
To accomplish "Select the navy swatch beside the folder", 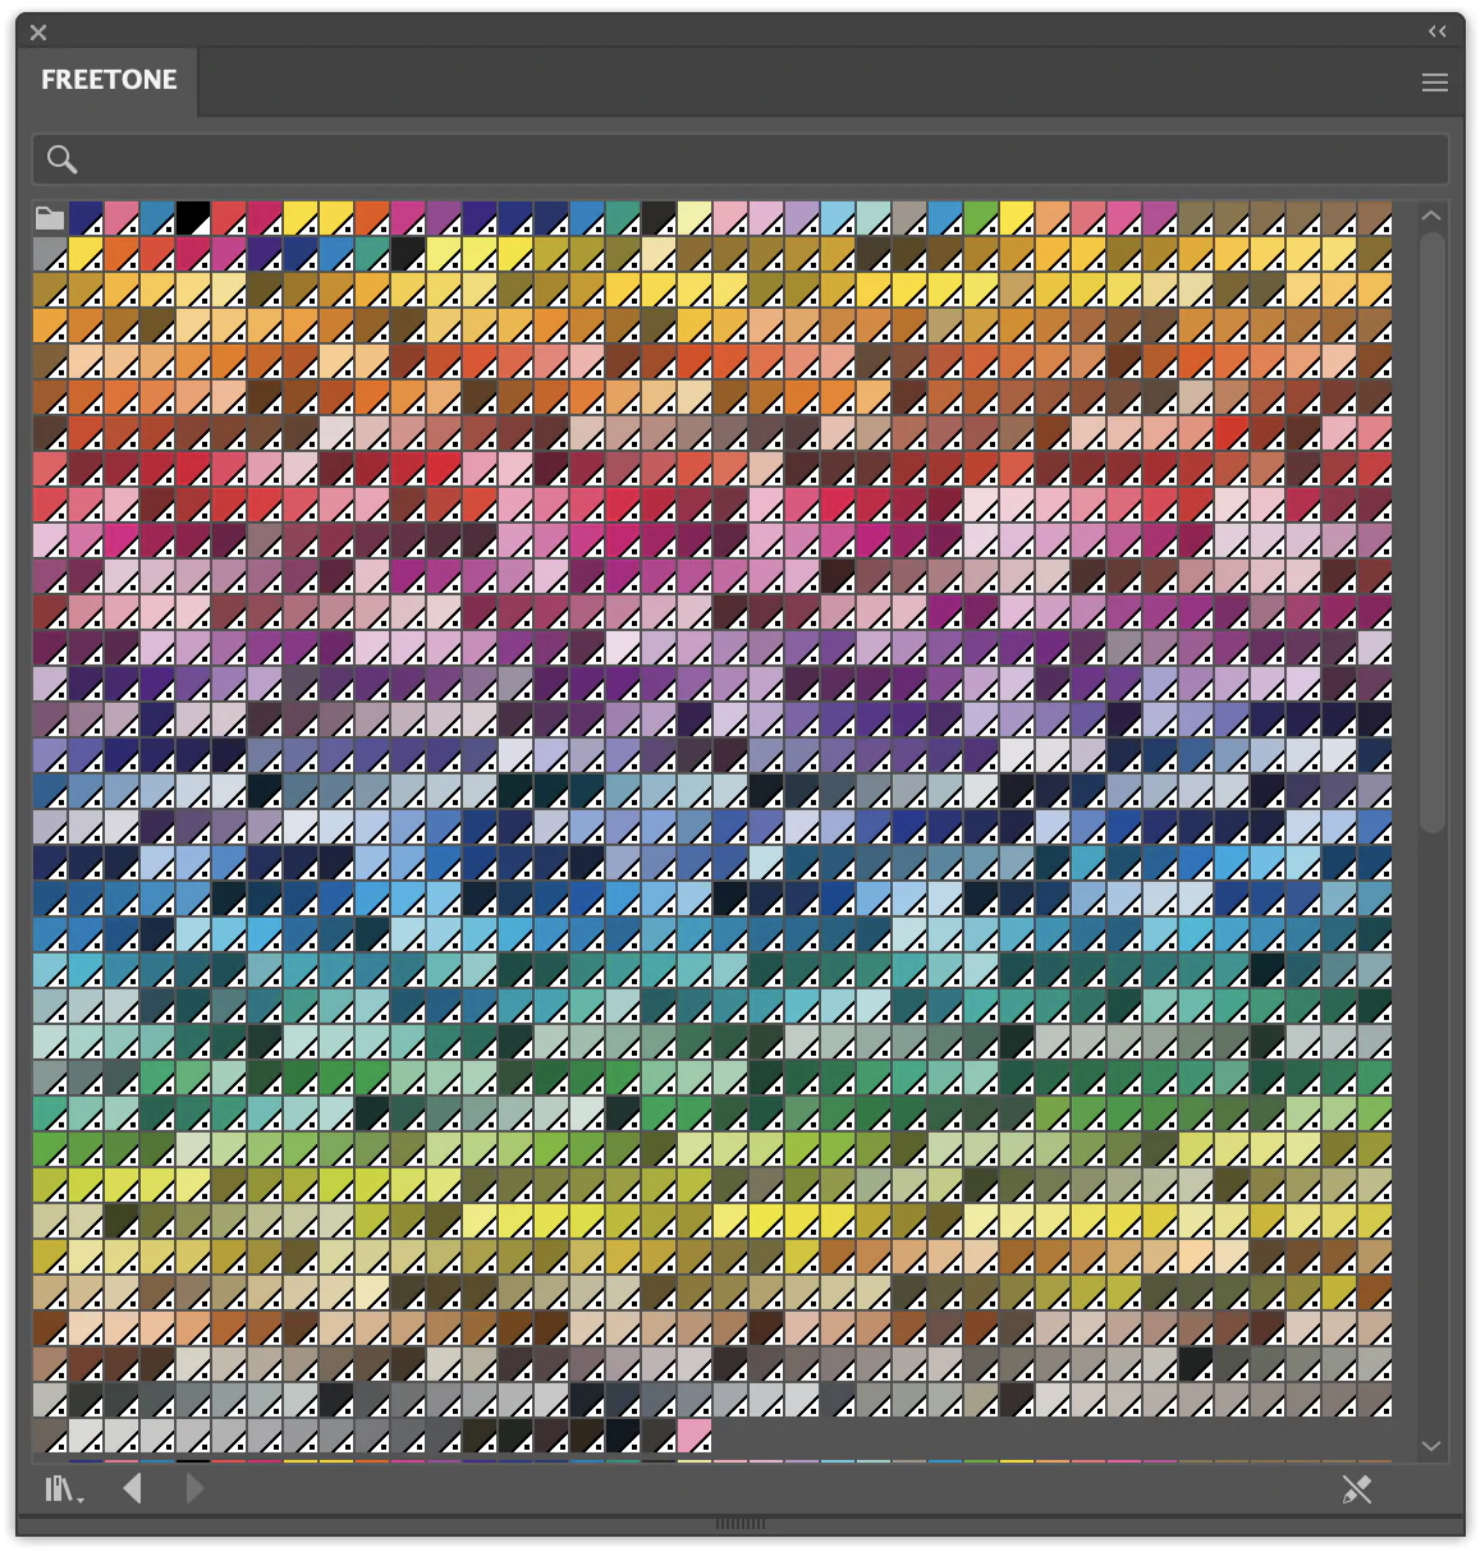I will click(x=86, y=218).
